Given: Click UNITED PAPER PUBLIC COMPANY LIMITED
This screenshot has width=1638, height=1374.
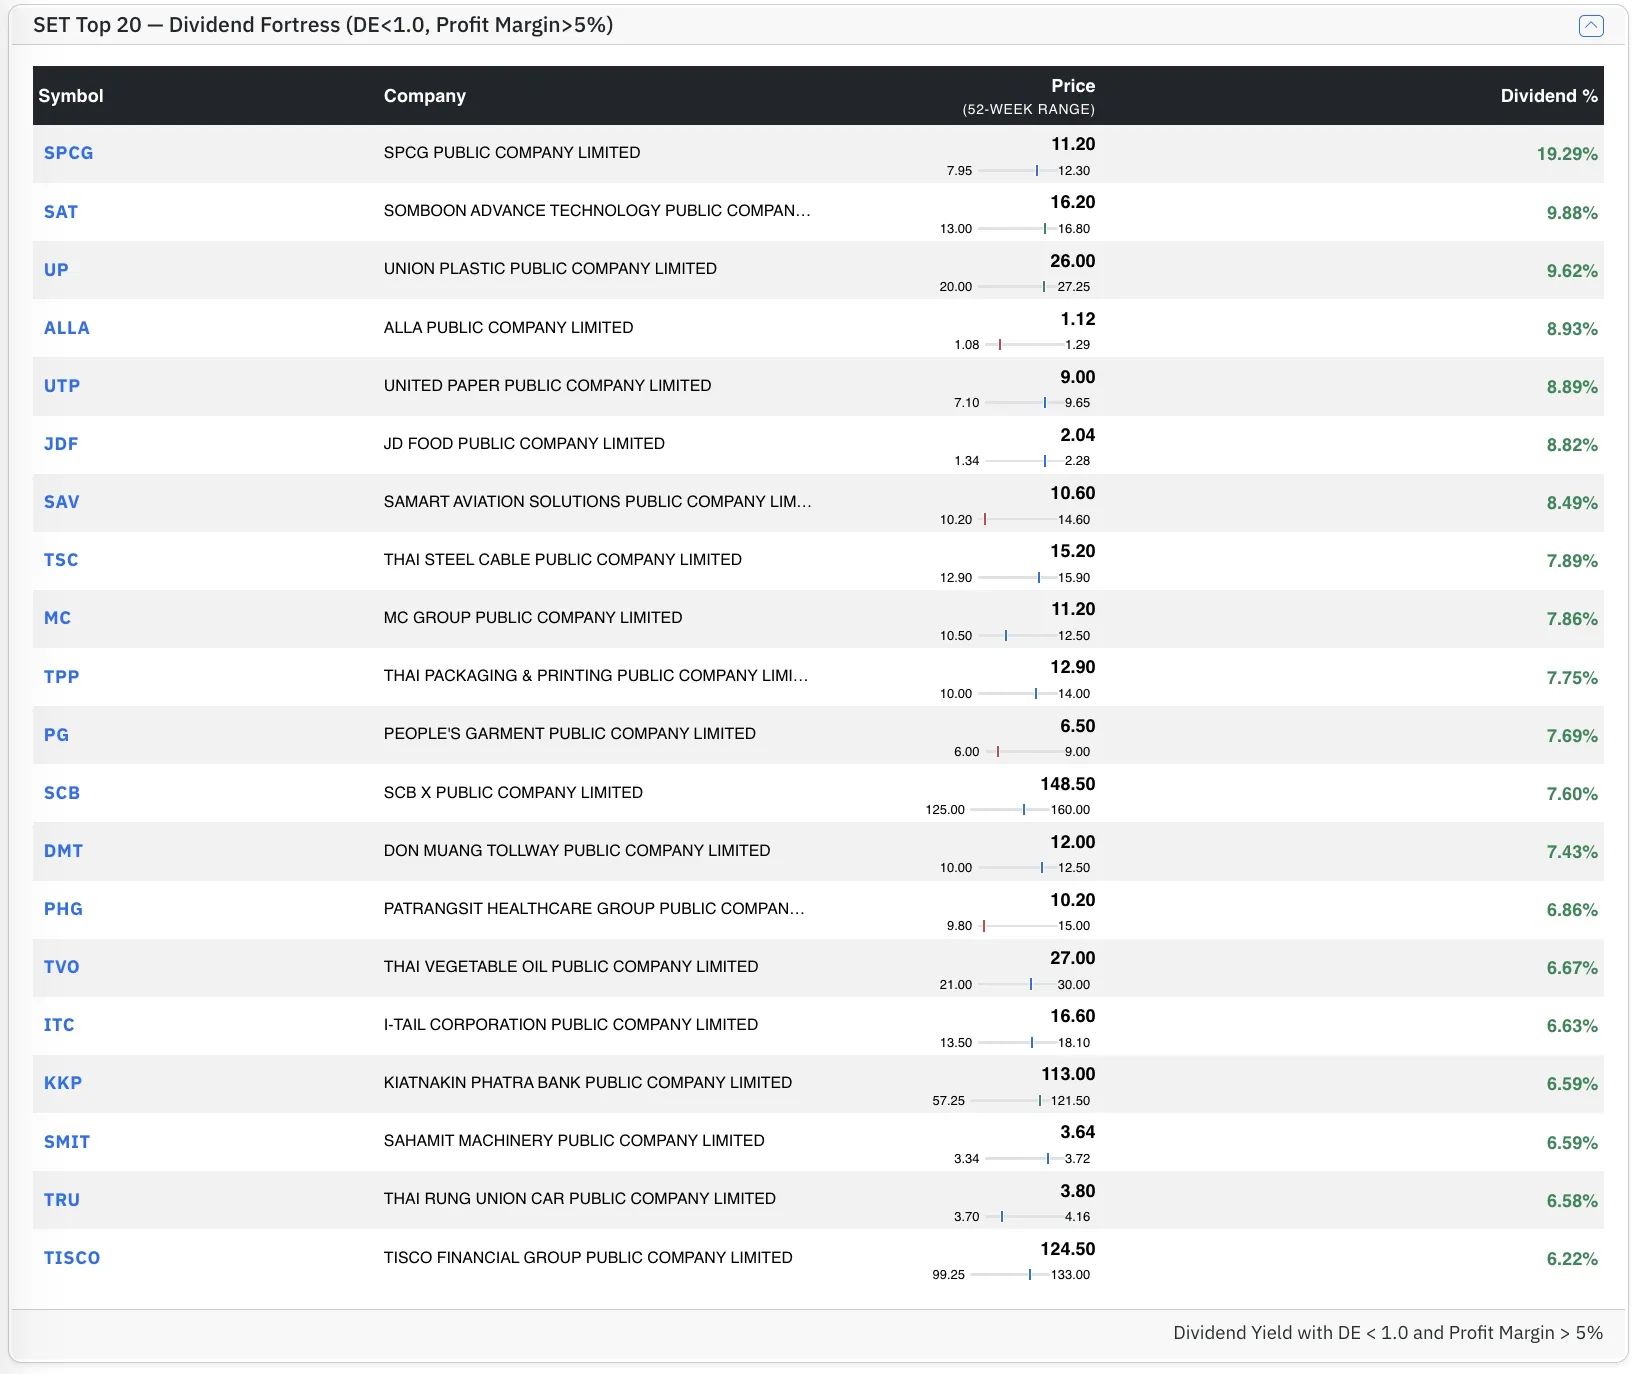Looking at the screenshot, I should [547, 385].
